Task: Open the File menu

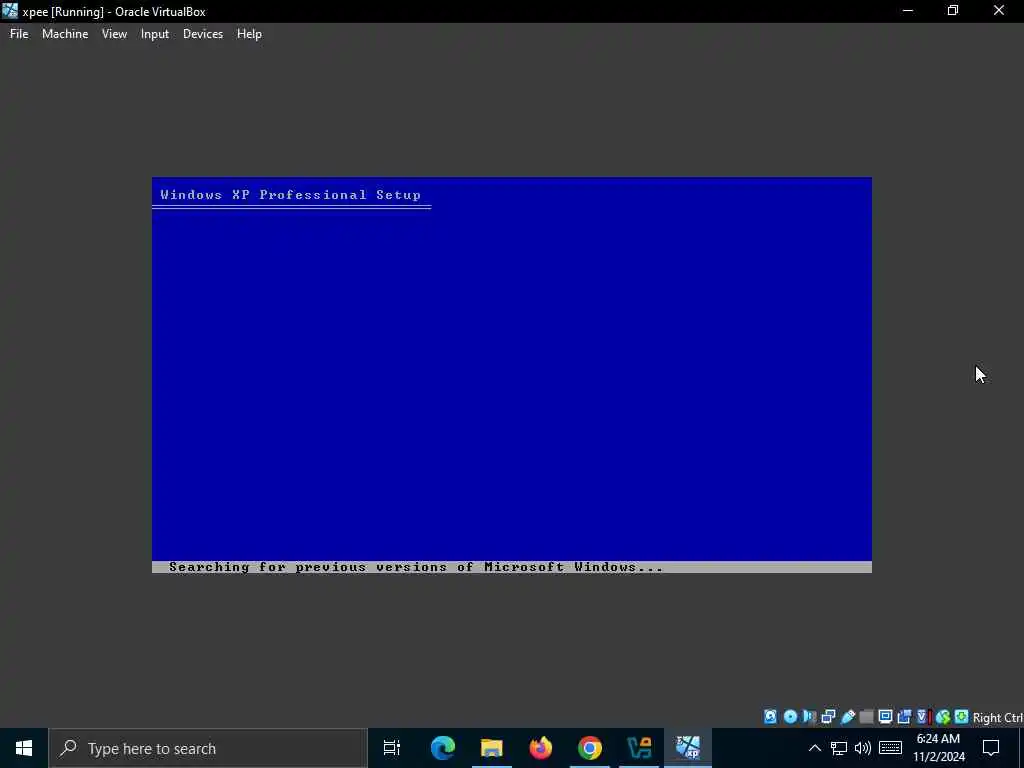Action: (19, 34)
